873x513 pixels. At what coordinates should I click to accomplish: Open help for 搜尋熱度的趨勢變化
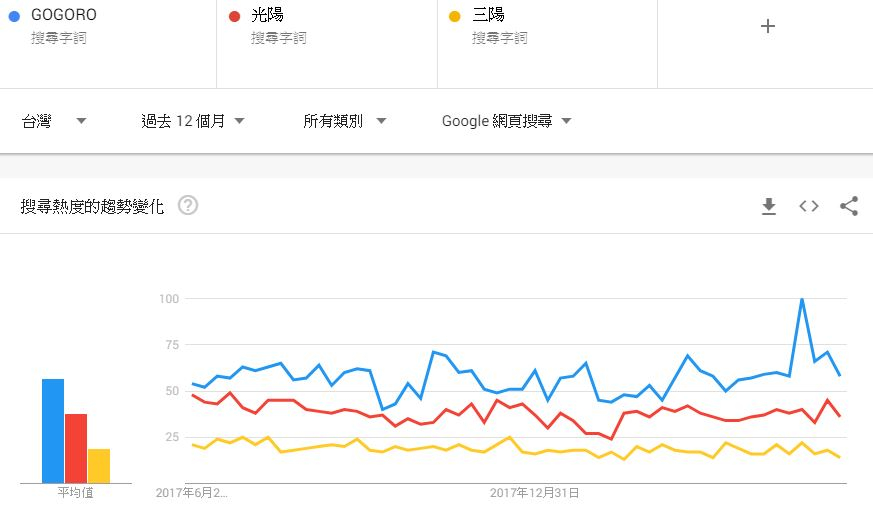point(188,206)
